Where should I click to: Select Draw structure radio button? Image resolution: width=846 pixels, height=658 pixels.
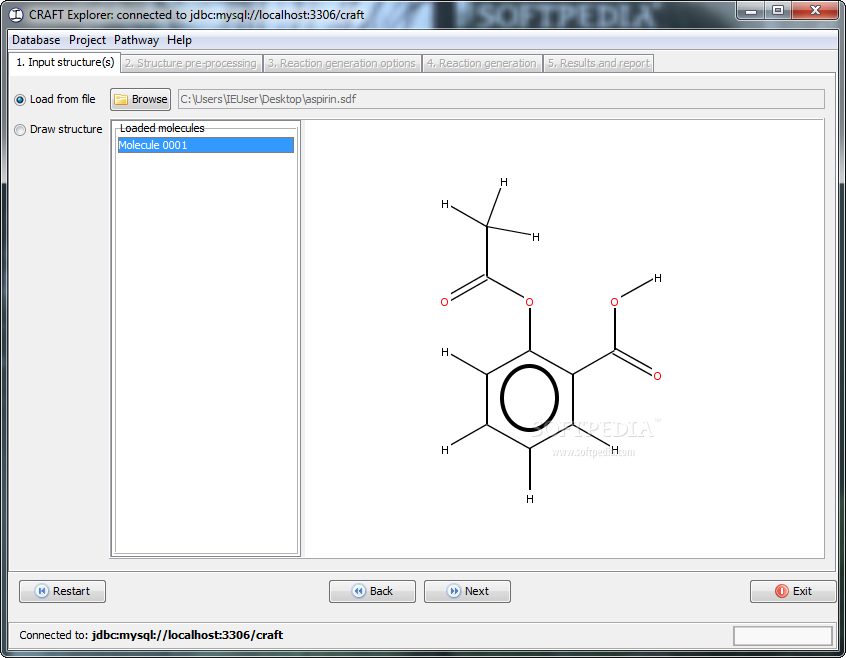click(20, 130)
